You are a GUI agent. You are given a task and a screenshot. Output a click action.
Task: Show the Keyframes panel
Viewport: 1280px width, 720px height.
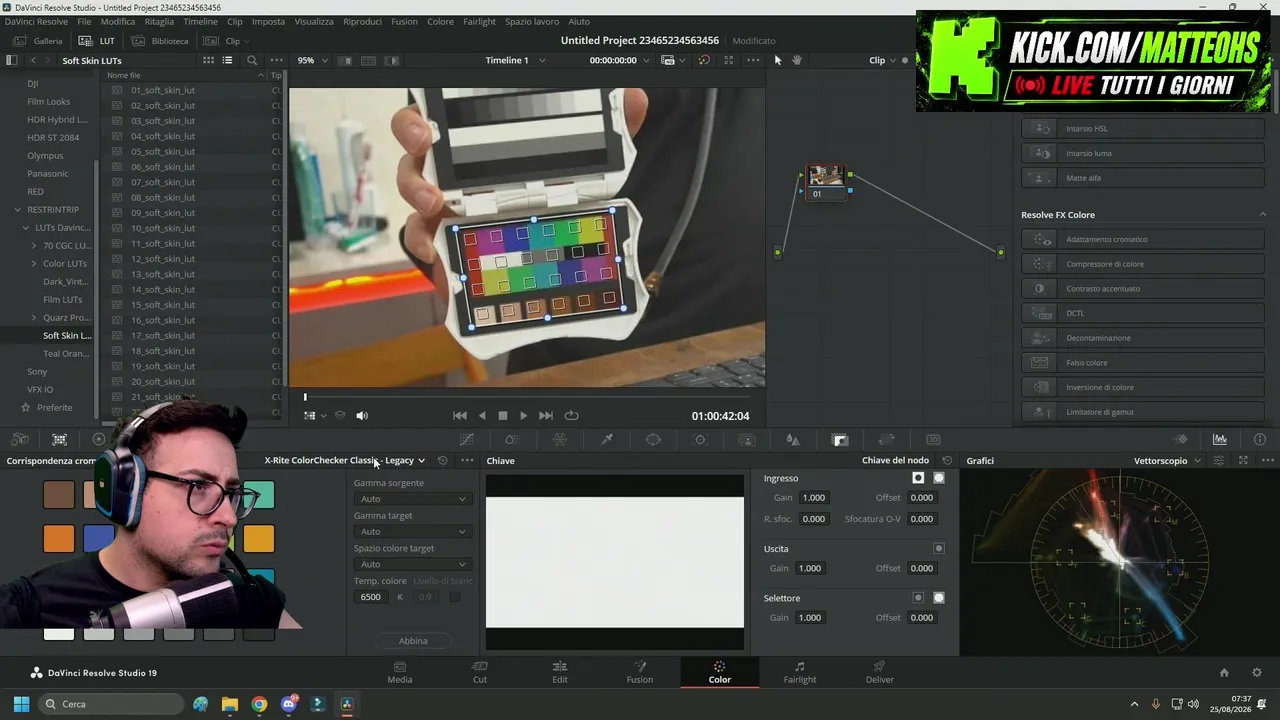coord(1181,440)
